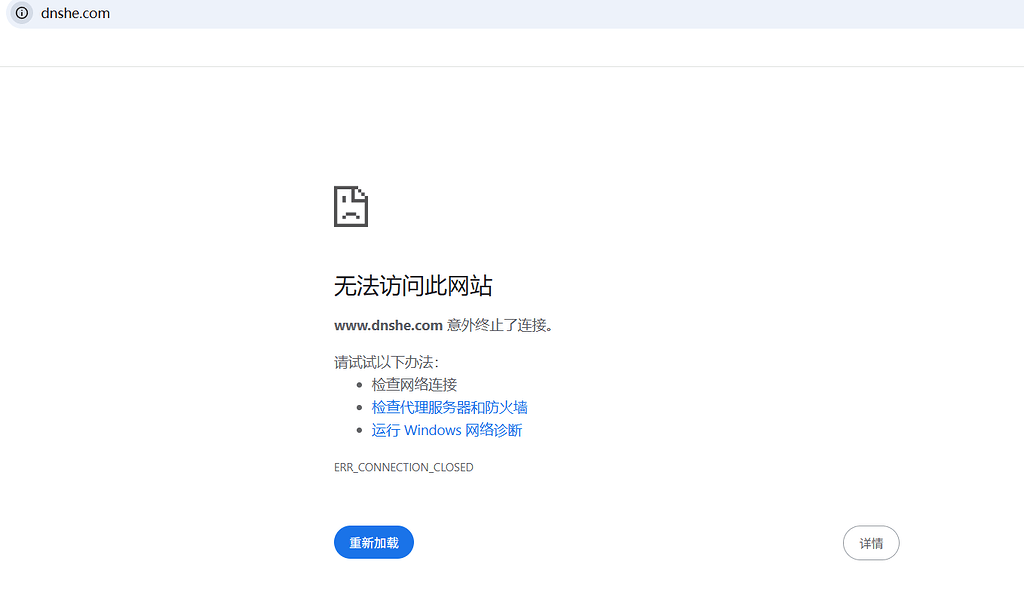This screenshot has height=603, width=1024.
Task: Click the dnshe.com URL in address bar
Action: [x=75, y=13]
